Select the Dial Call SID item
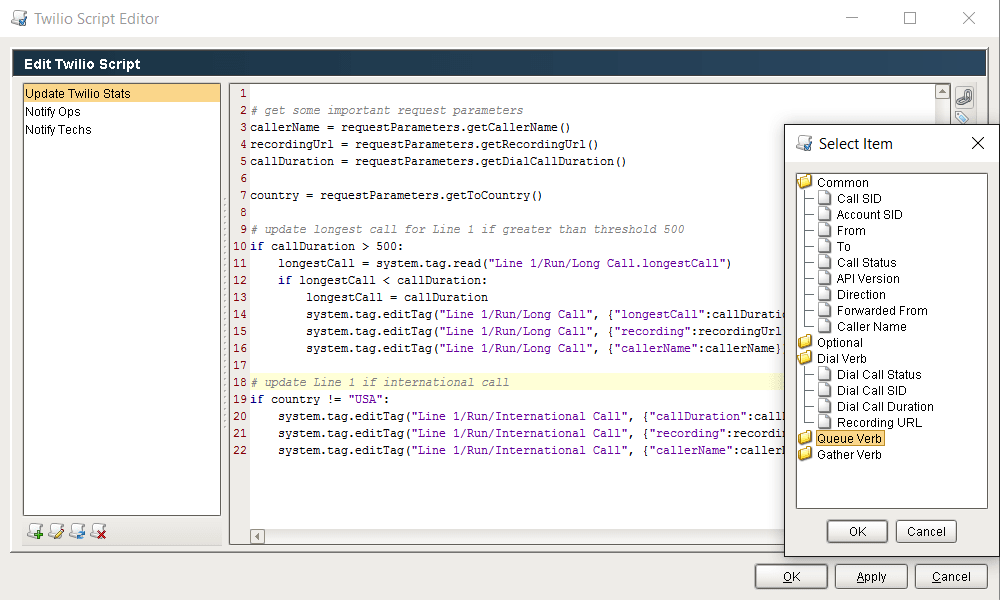 pos(871,390)
